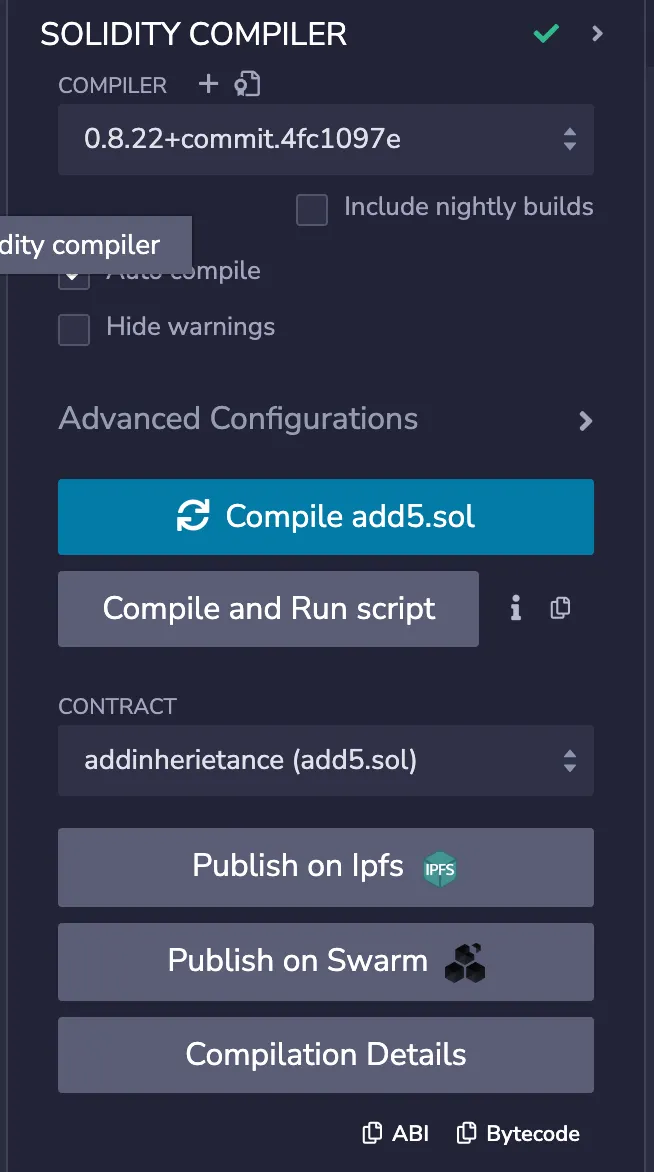The height and width of the screenshot is (1172, 654).
Task: Click the info icon beside Compile and Run script
Action: pos(516,608)
